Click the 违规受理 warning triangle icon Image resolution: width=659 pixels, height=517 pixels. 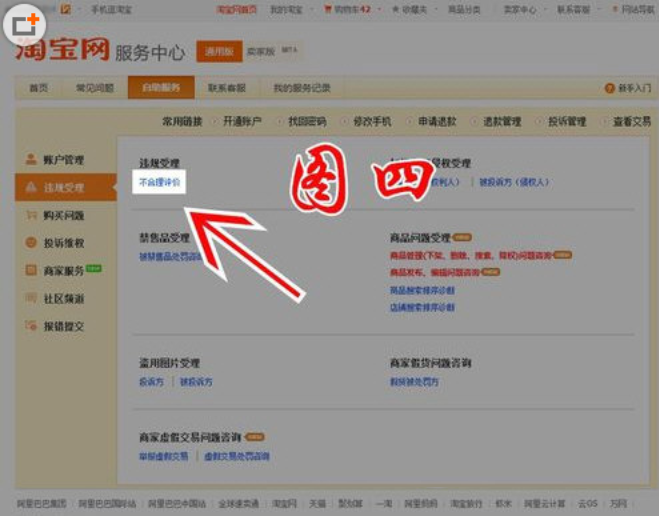coord(31,187)
